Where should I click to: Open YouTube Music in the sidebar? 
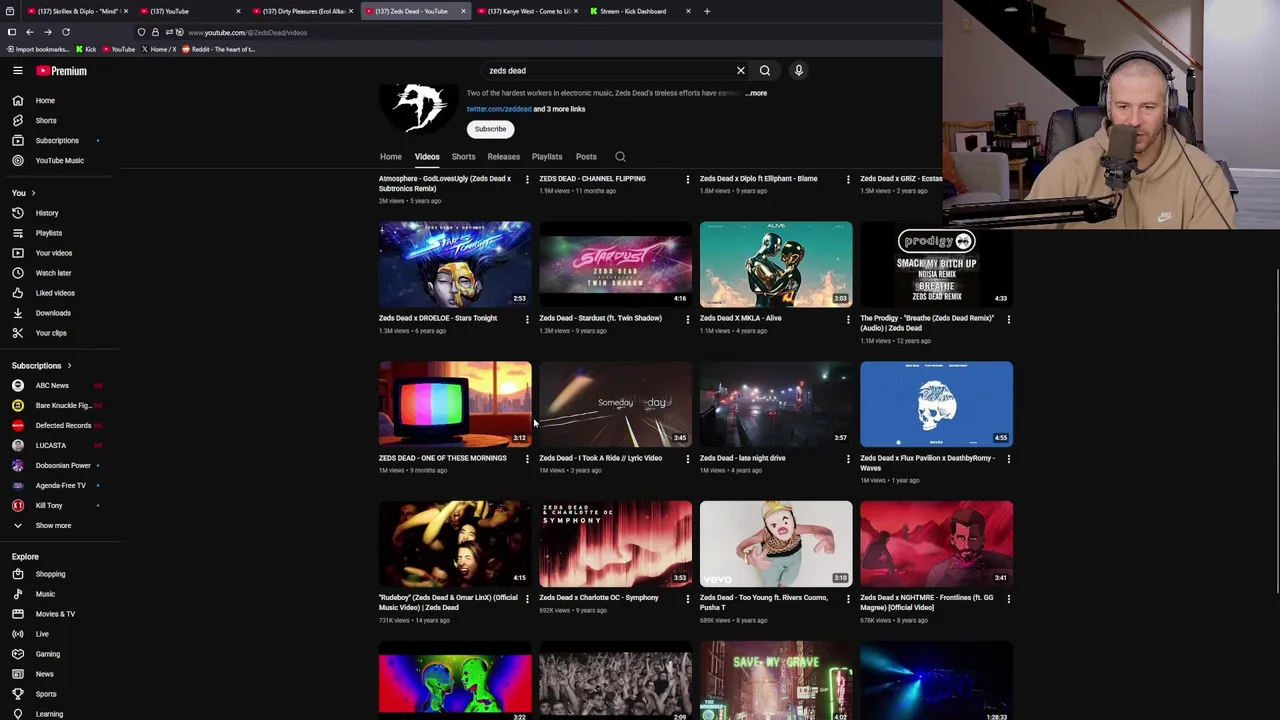point(60,160)
